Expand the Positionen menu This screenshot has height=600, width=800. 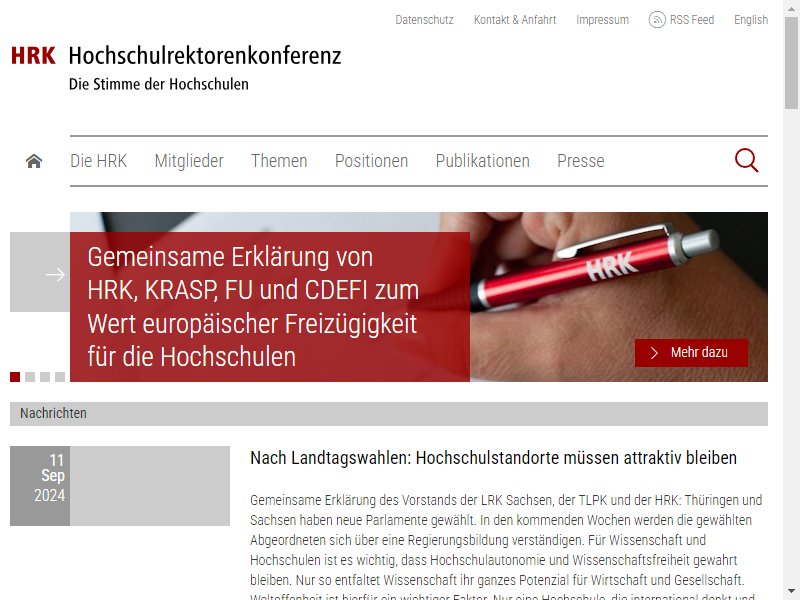[x=371, y=161]
